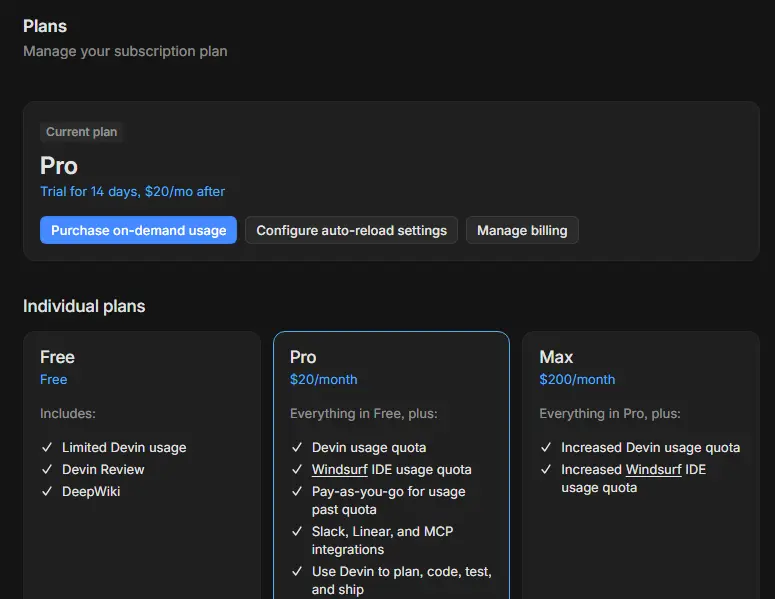
Task: Click 'Includes:' label in Free plan
Action: pyautogui.click(x=68, y=414)
